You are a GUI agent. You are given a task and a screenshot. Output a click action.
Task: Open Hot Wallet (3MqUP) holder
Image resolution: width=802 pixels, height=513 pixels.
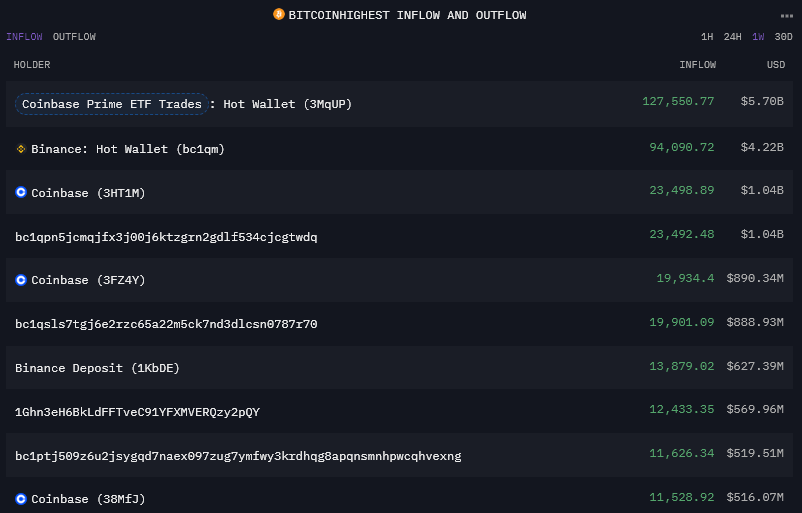287,104
